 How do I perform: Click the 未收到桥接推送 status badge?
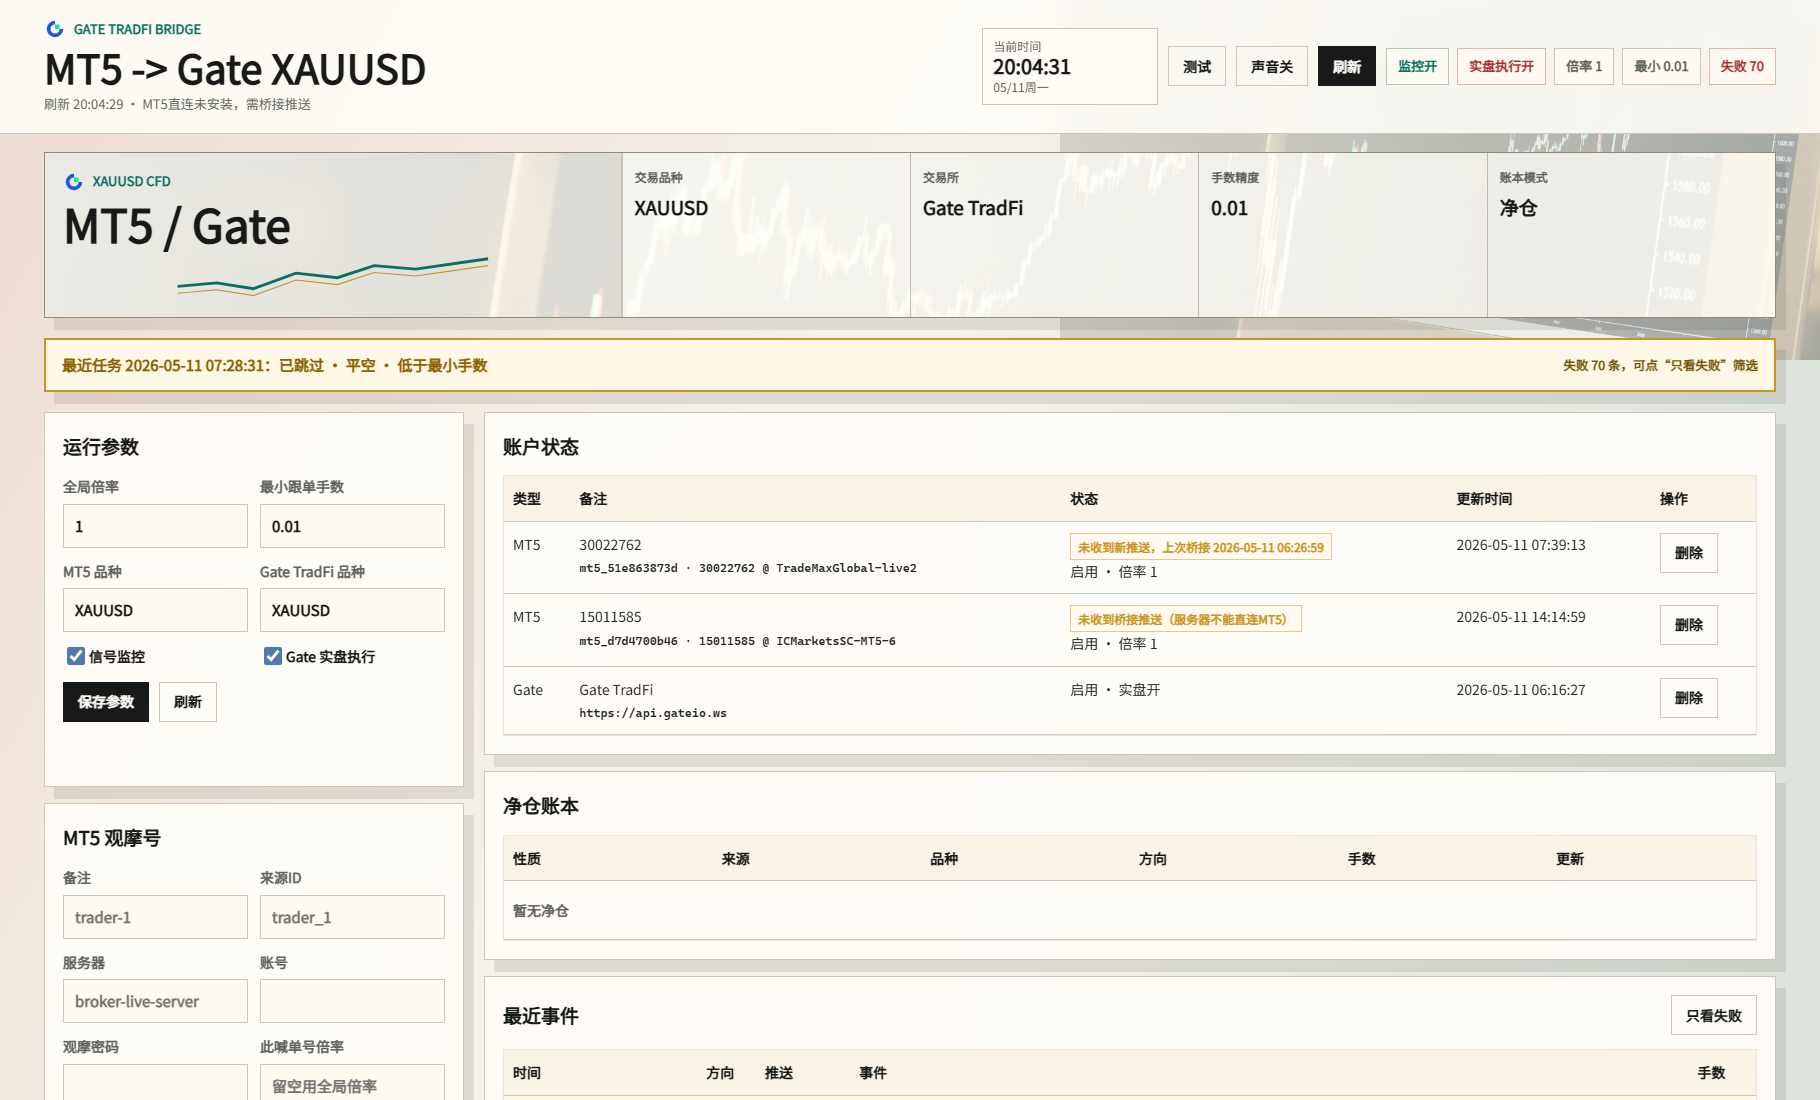1185,619
